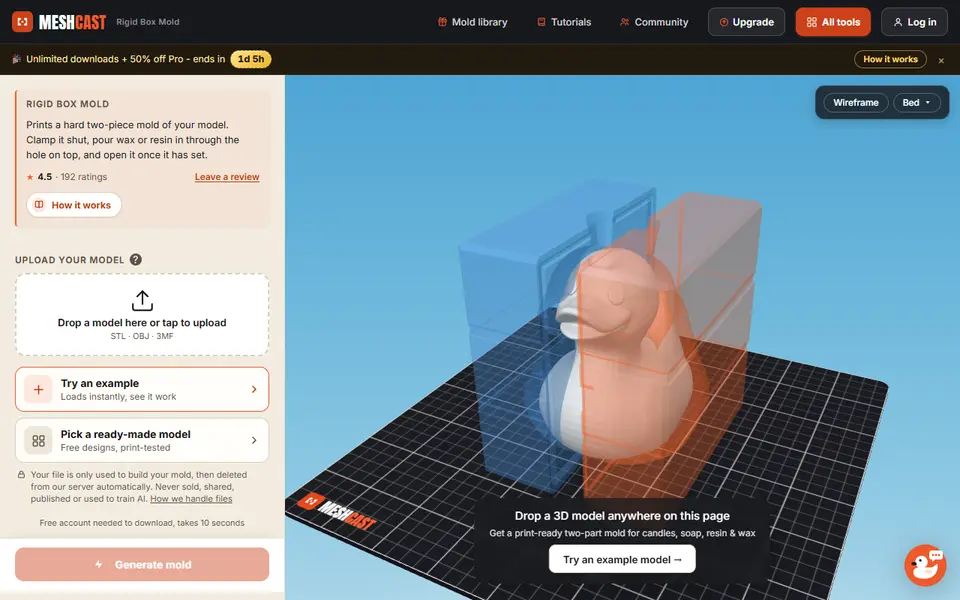Click the upload arrow icon in drop zone
The height and width of the screenshot is (600, 960).
142,301
